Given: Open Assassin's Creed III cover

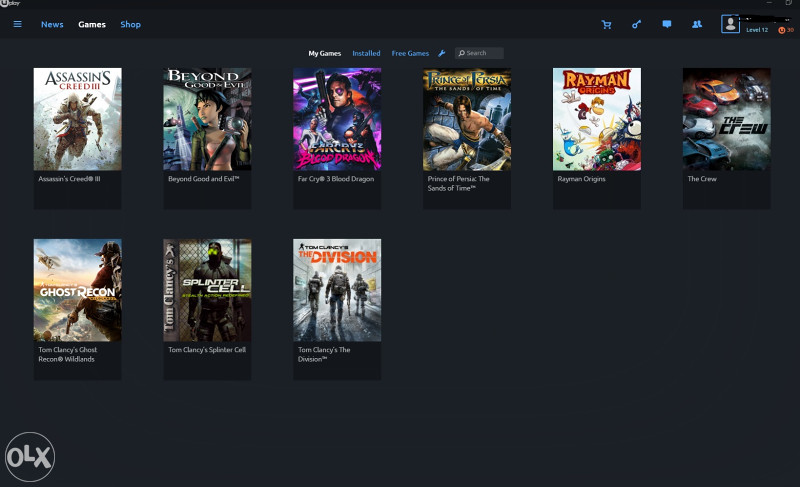Looking at the screenshot, I should click(78, 119).
